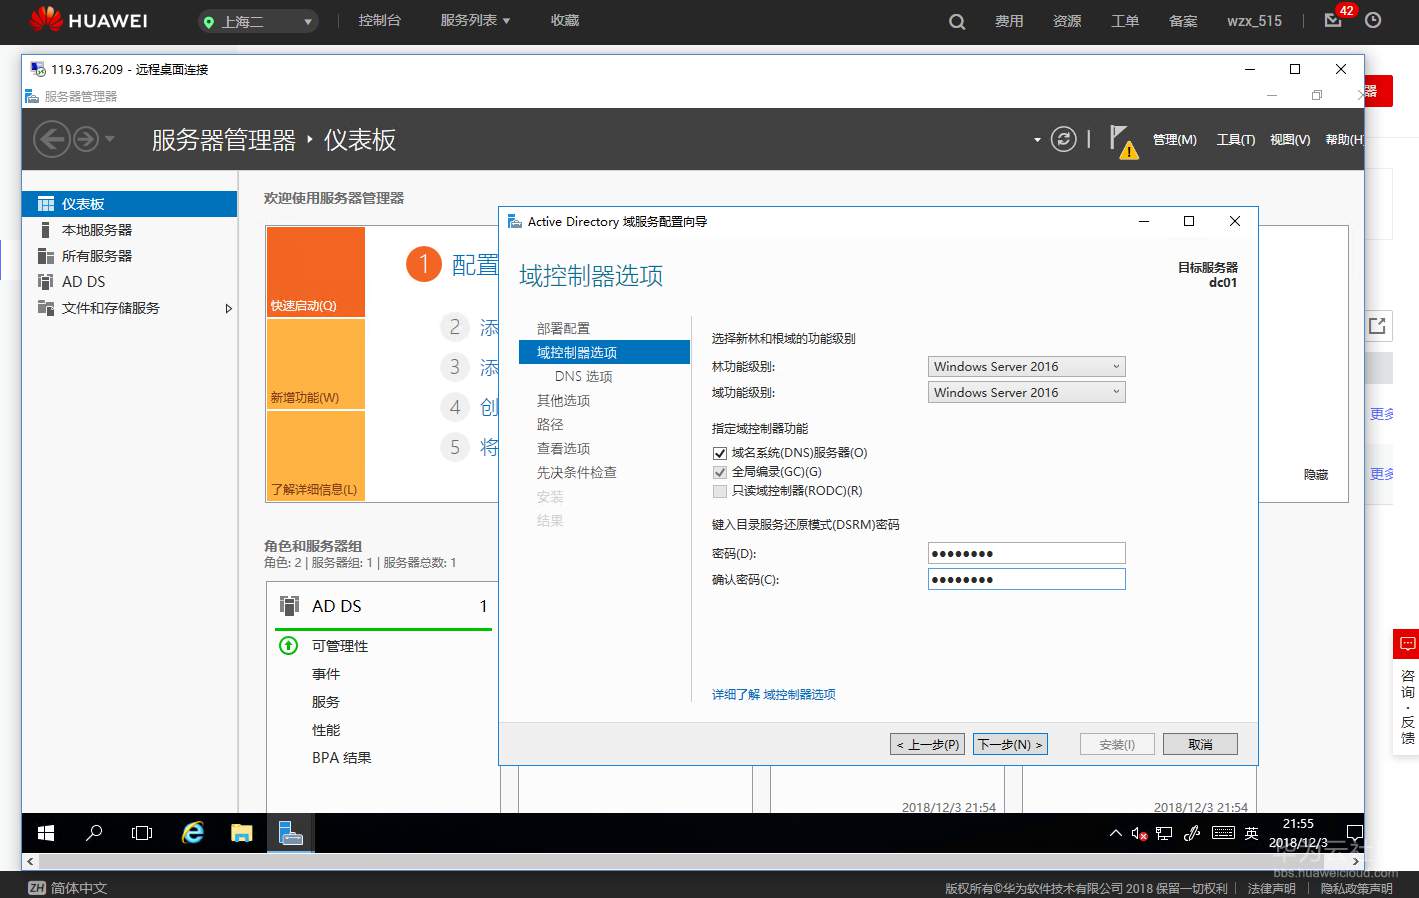
Task: Click the search magnifier in Huawei Cloud bar
Action: pos(956,20)
